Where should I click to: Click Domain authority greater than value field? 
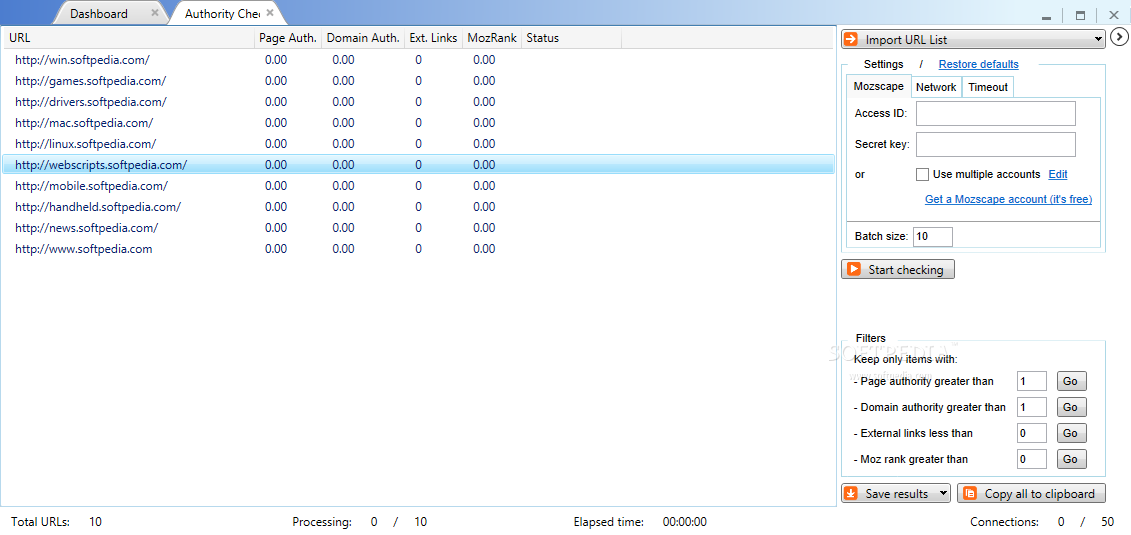pyautogui.click(x=1031, y=407)
